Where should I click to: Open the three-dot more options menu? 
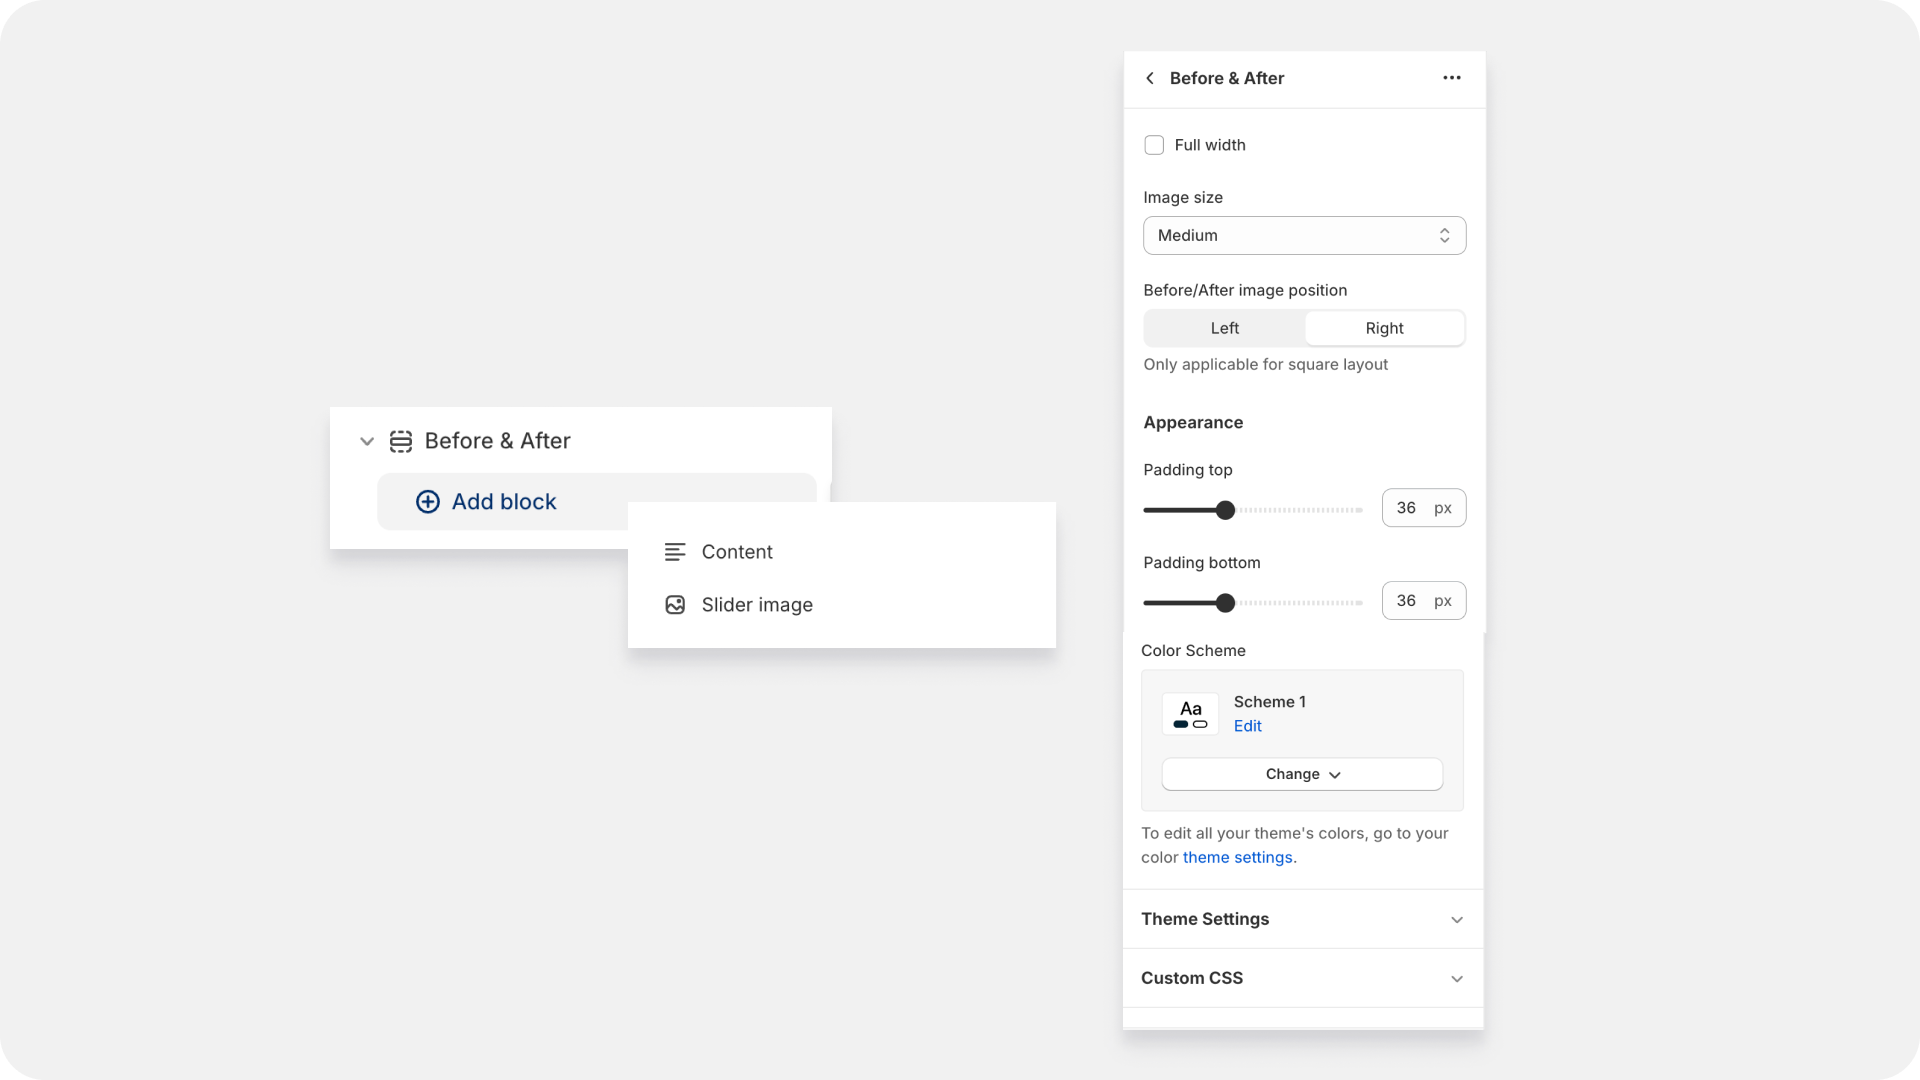[1452, 78]
